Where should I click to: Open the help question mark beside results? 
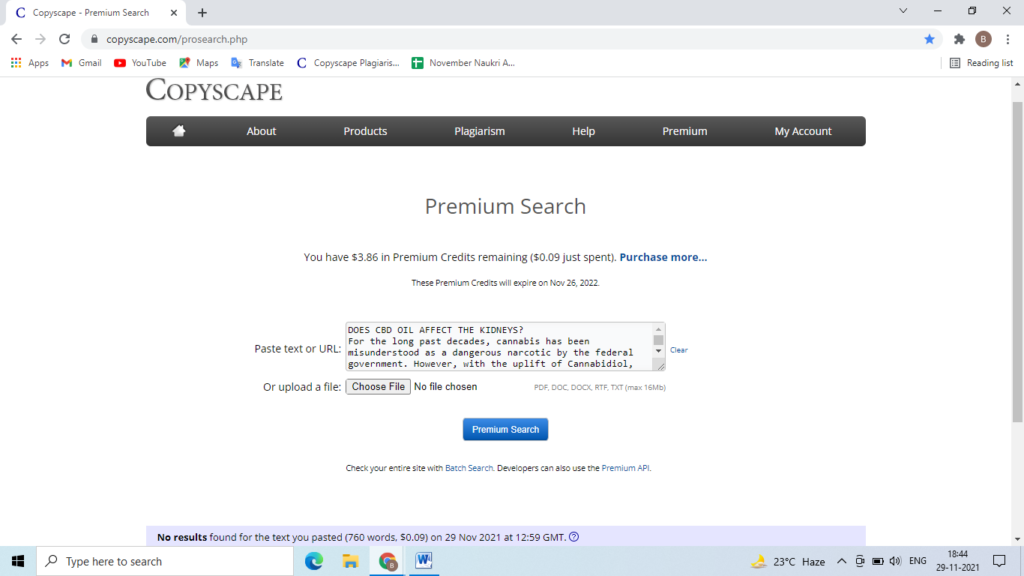(574, 537)
